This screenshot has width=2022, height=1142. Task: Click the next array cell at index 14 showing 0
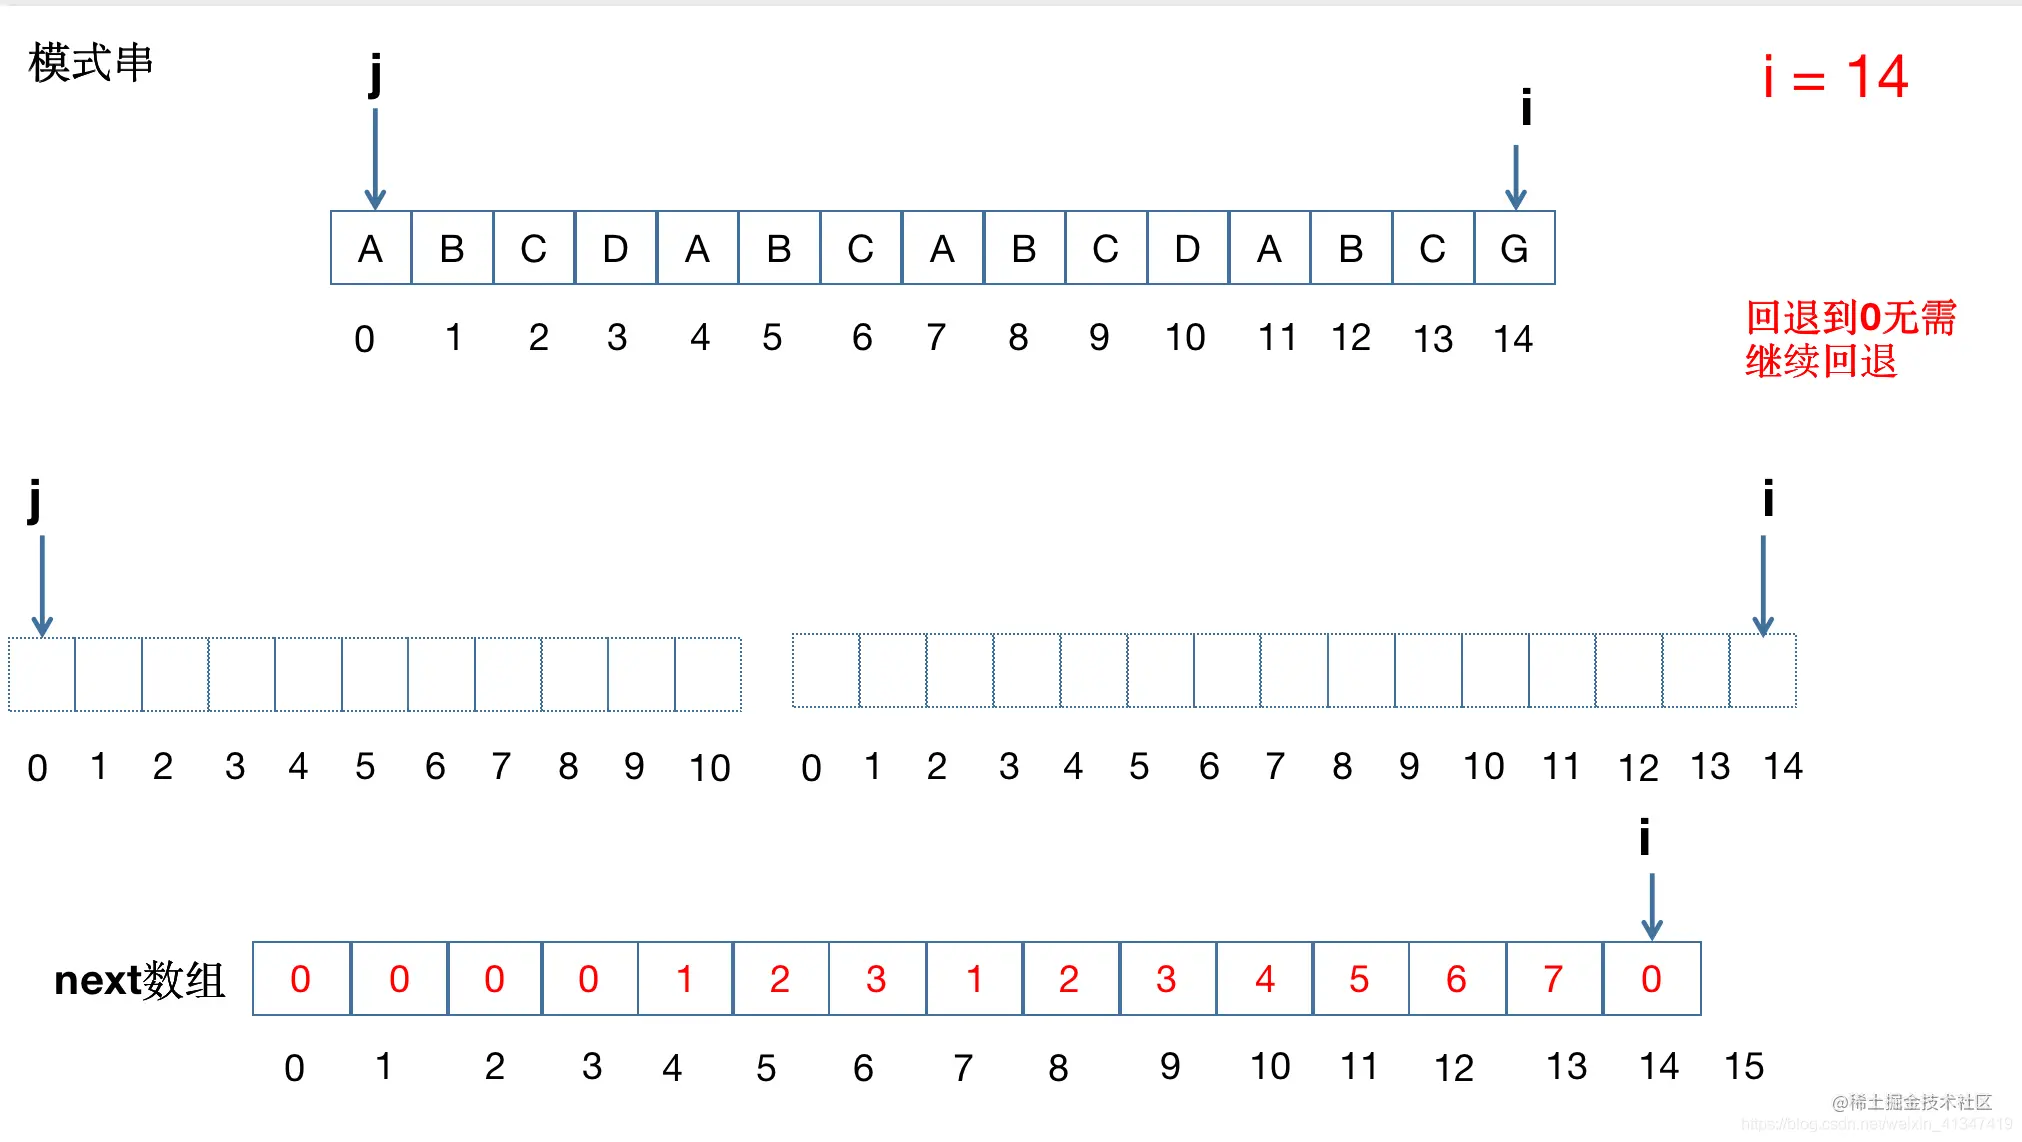click(1652, 979)
